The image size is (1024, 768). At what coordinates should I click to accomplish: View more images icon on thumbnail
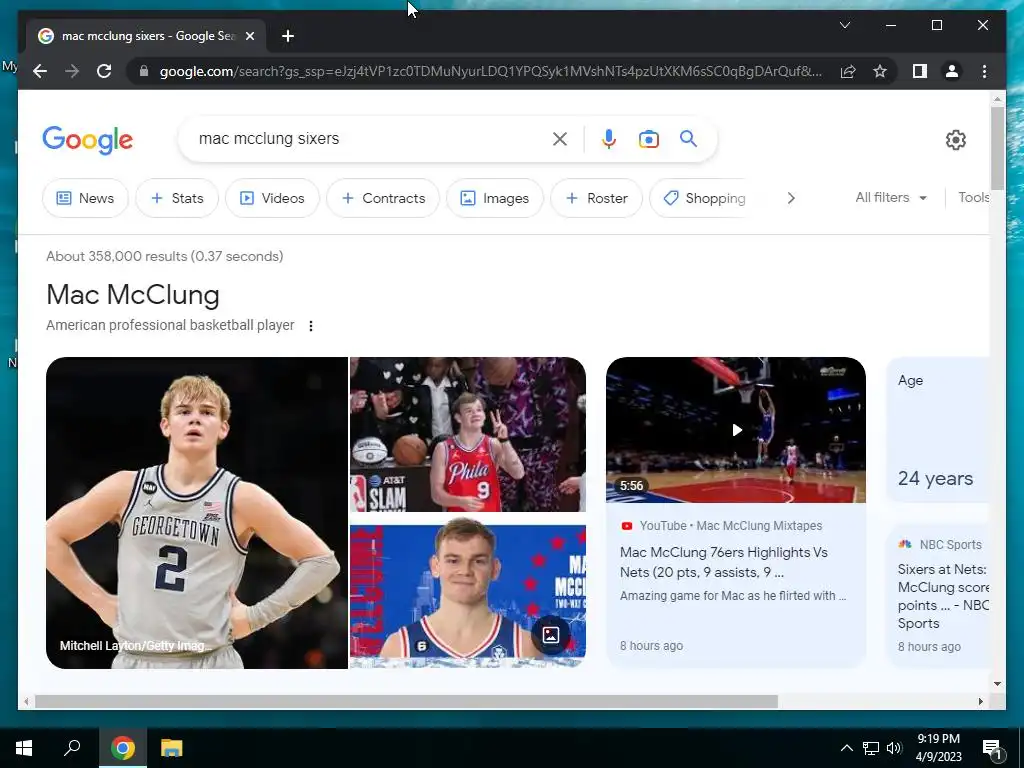pos(551,634)
